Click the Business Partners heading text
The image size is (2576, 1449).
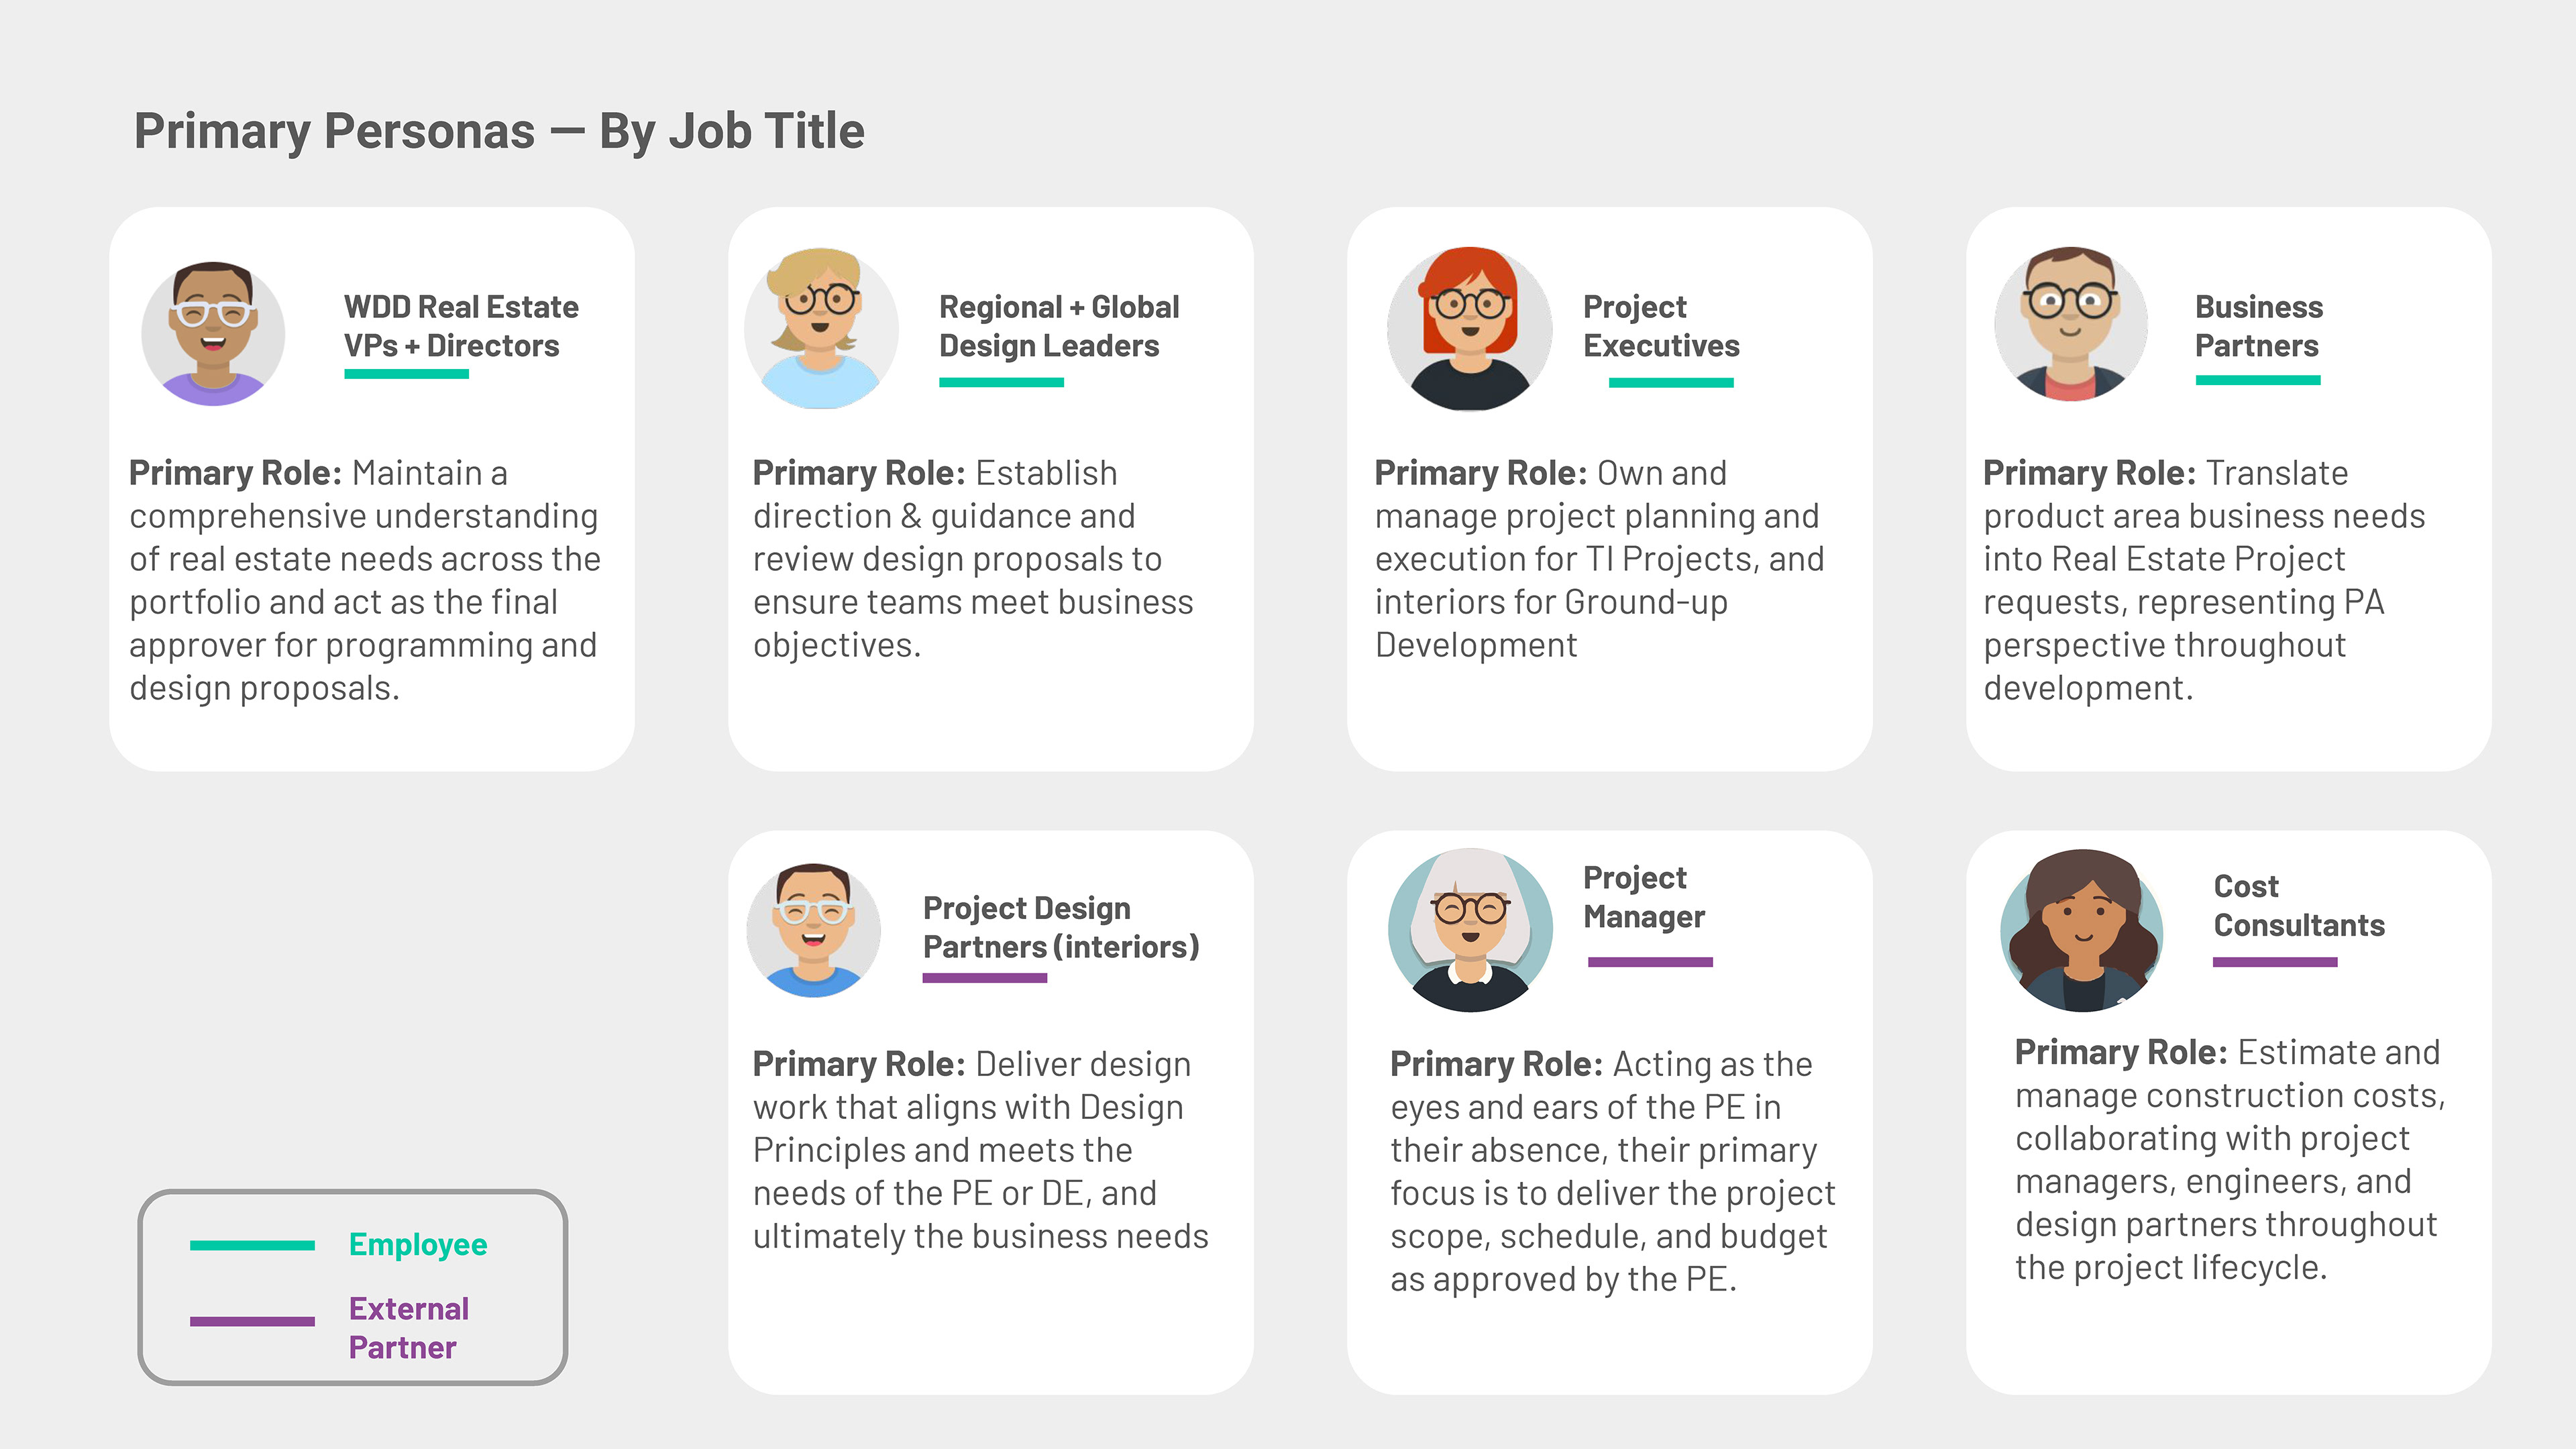2258,326
